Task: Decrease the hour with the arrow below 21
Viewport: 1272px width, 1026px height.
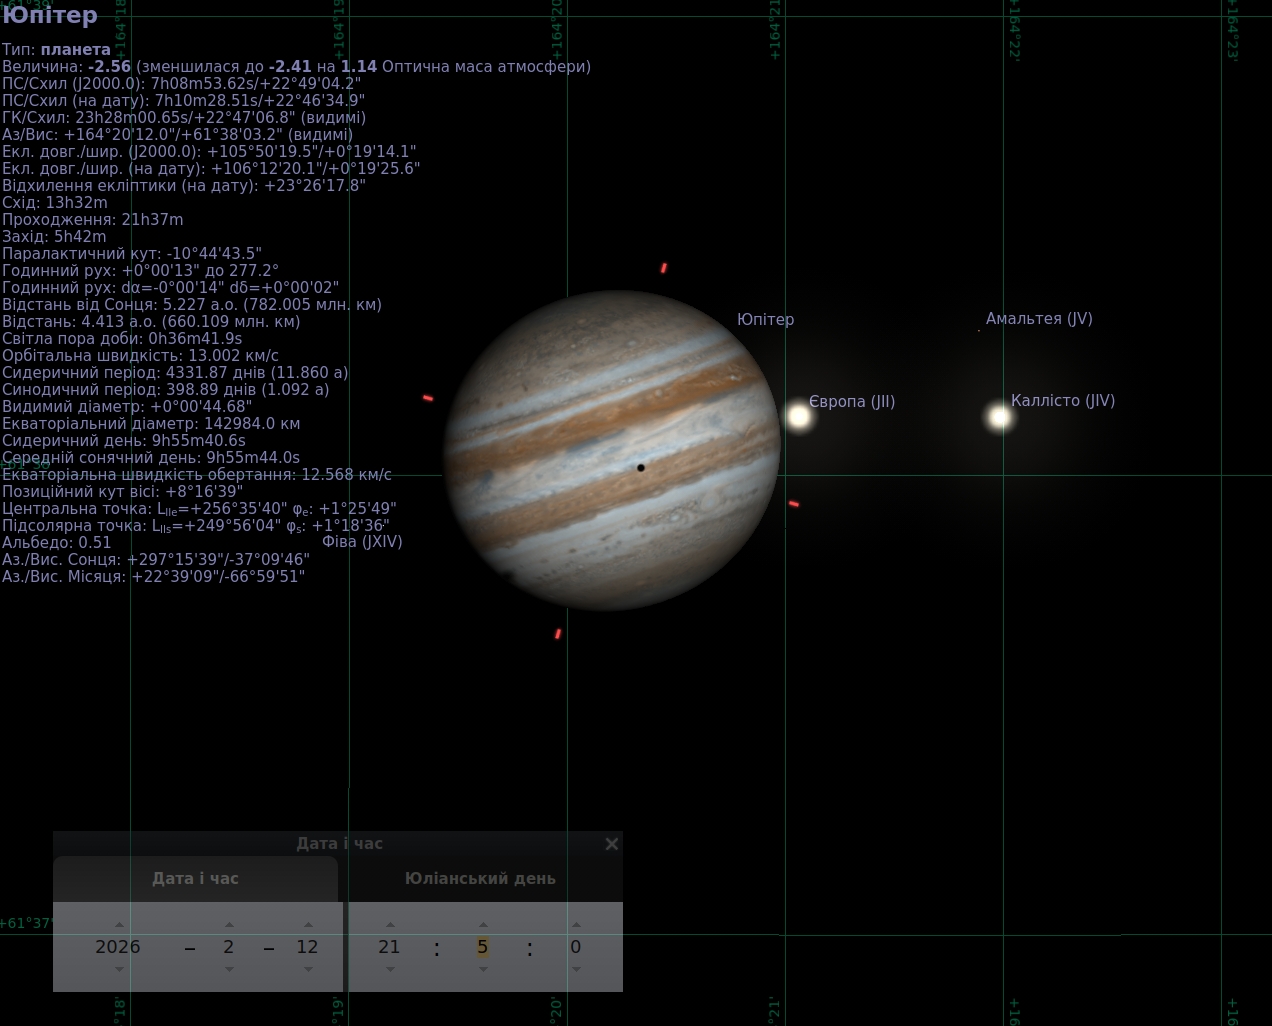Action: click(x=390, y=969)
